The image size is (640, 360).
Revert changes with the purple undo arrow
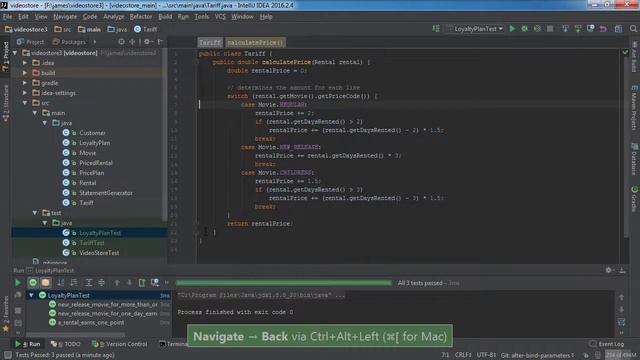tap(603, 29)
